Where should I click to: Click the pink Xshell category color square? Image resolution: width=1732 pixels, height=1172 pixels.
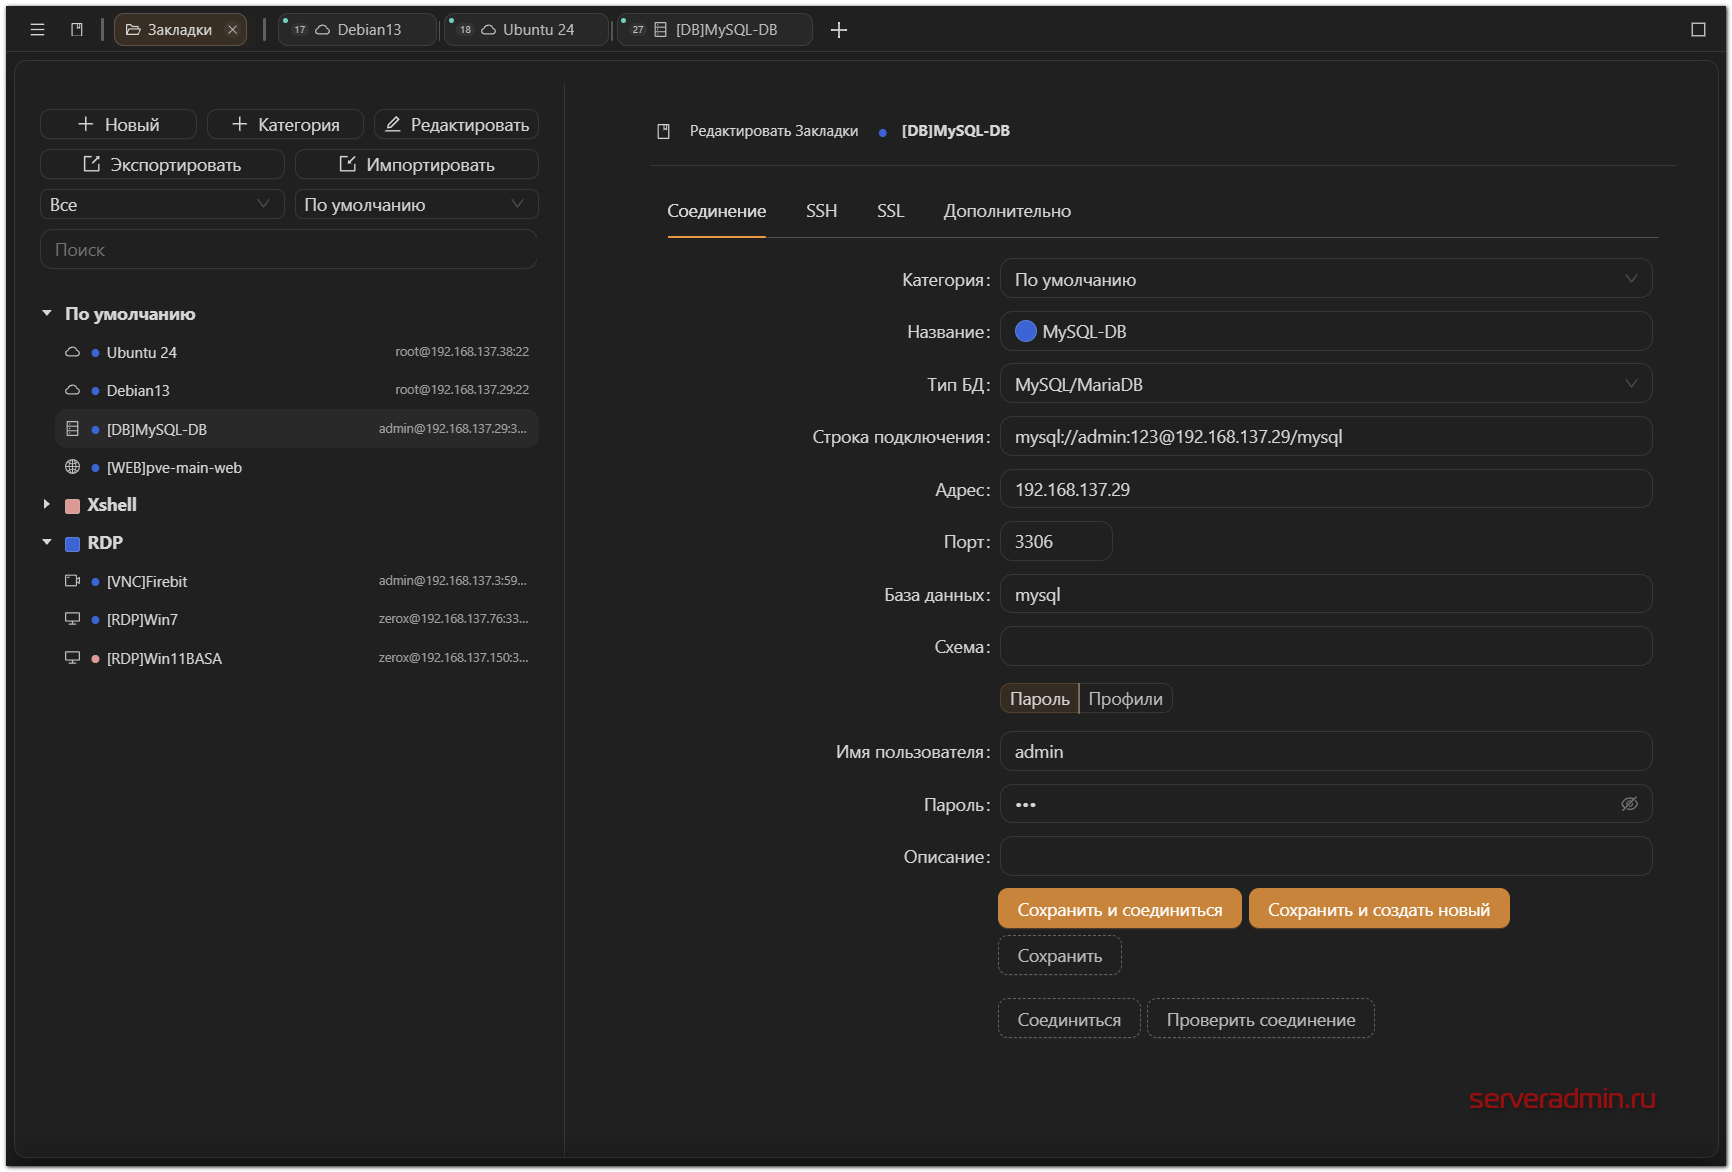pyautogui.click(x=72, y=506)
